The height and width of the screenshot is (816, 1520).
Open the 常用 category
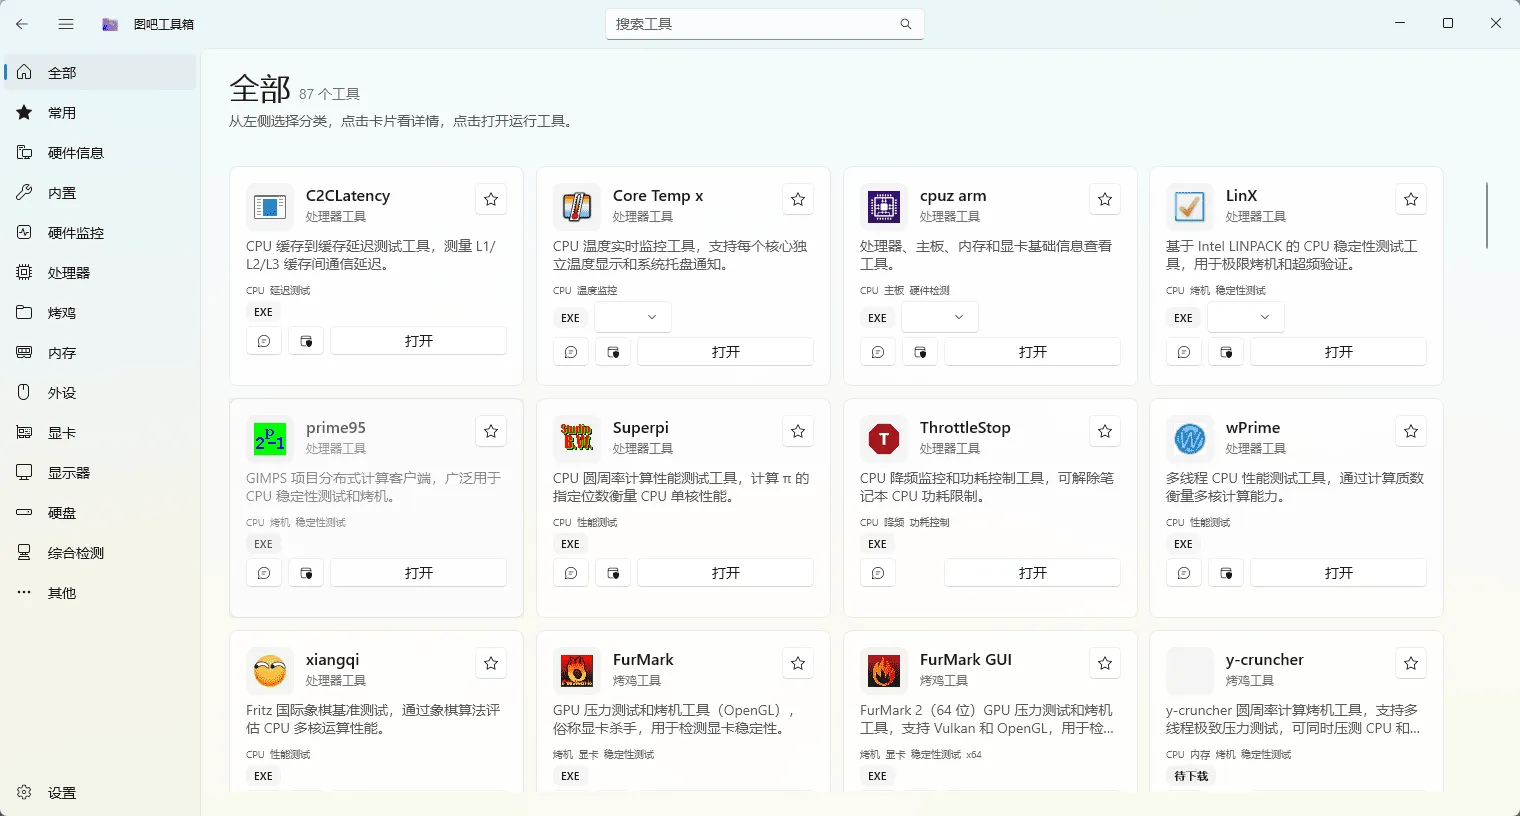[100, 112]
